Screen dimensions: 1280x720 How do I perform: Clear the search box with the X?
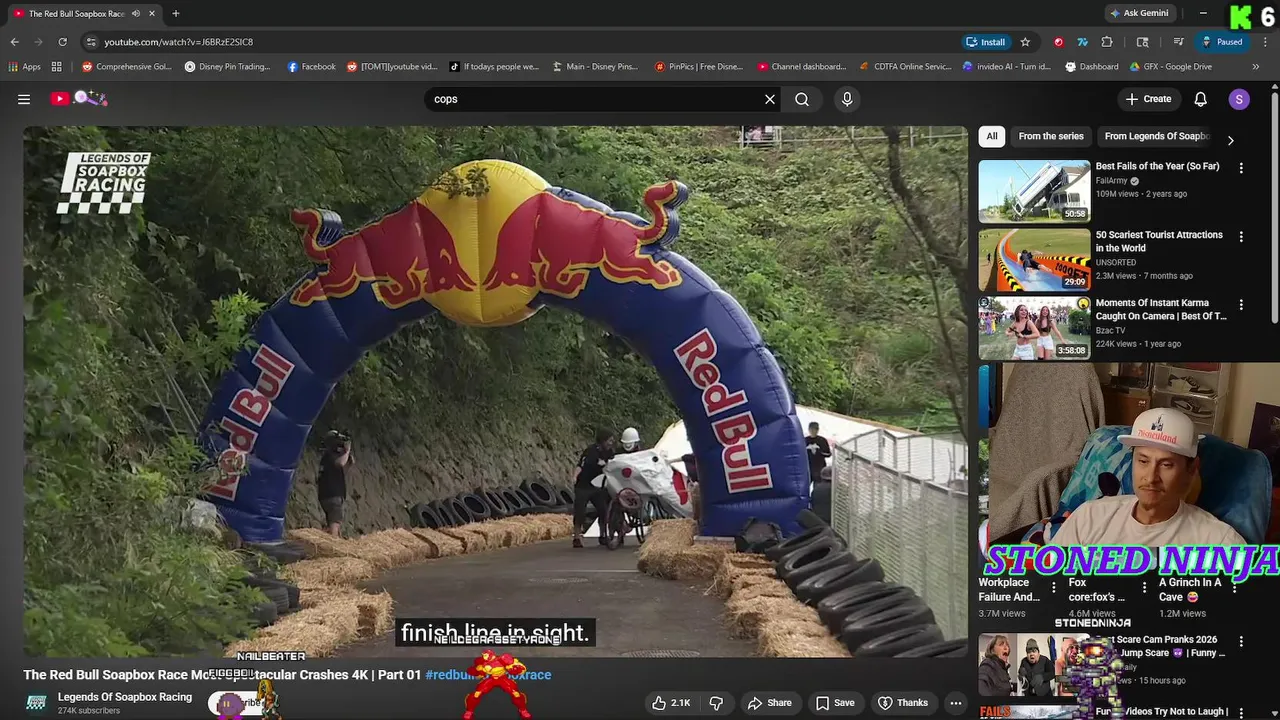tap(770, 99)
